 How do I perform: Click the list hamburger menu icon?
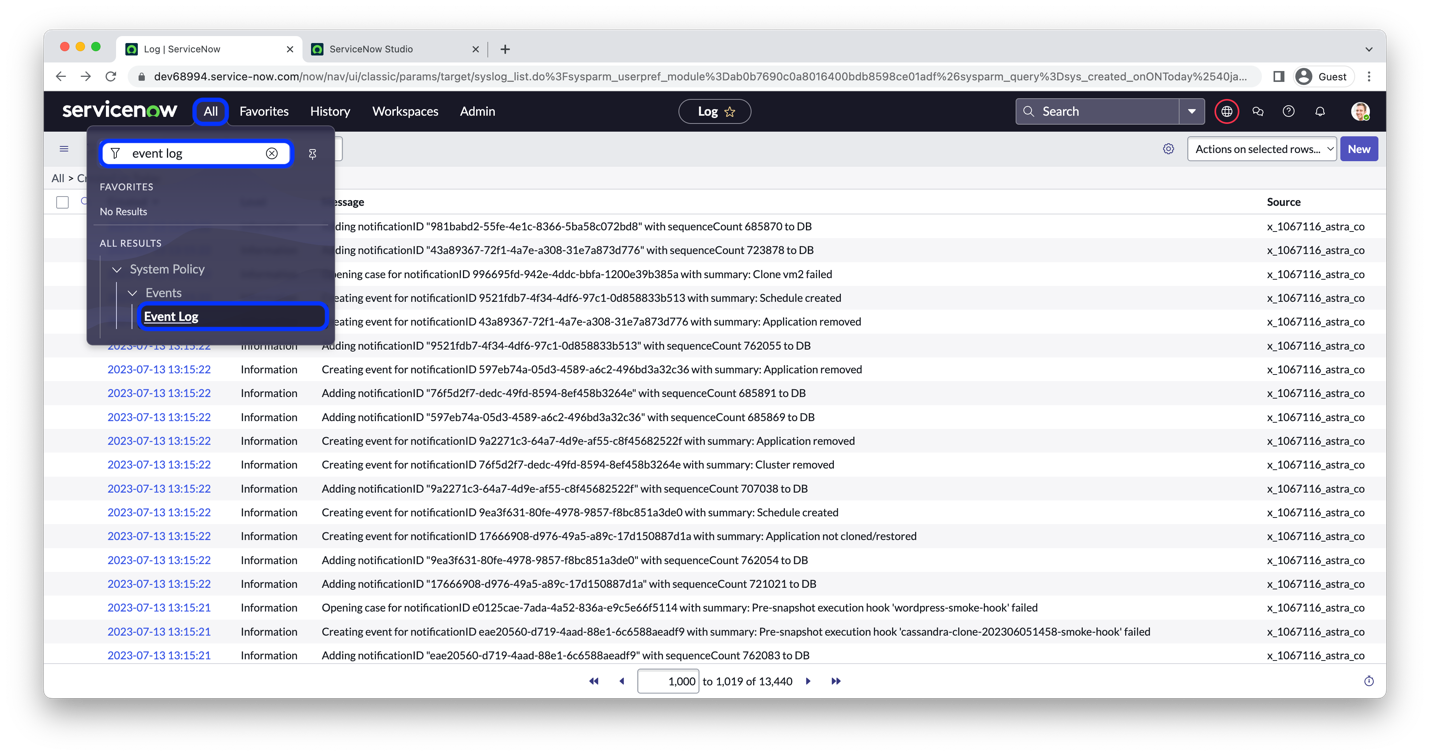[x=64, y=149]
